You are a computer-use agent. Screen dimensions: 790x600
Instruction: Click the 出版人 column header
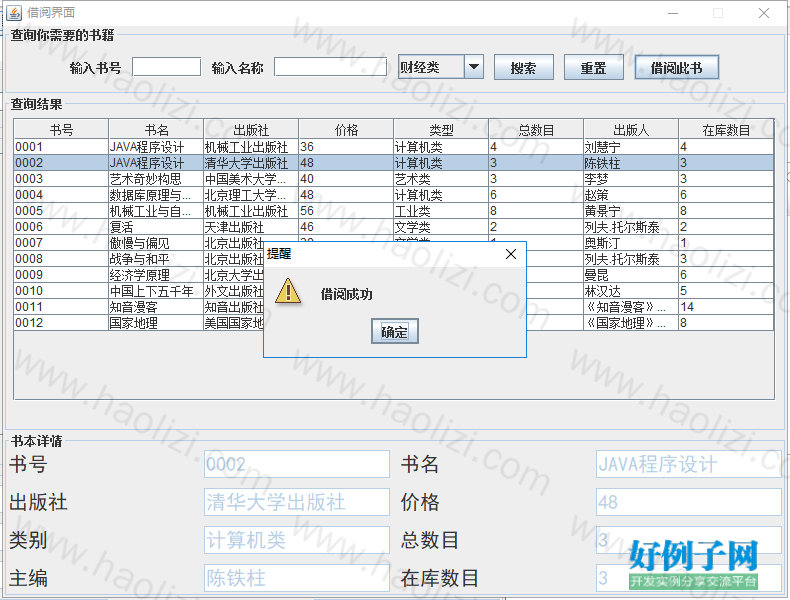(631, 130)
